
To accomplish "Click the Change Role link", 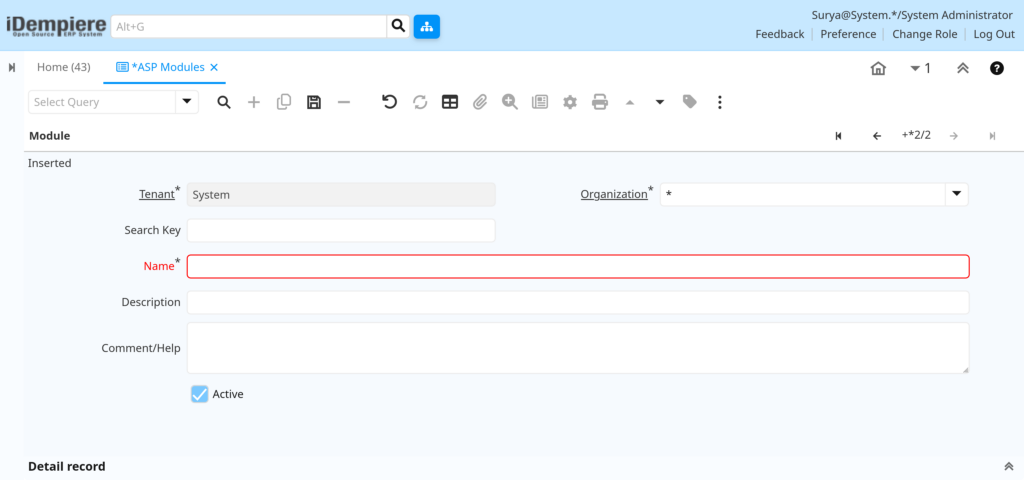I will (925, 34).
